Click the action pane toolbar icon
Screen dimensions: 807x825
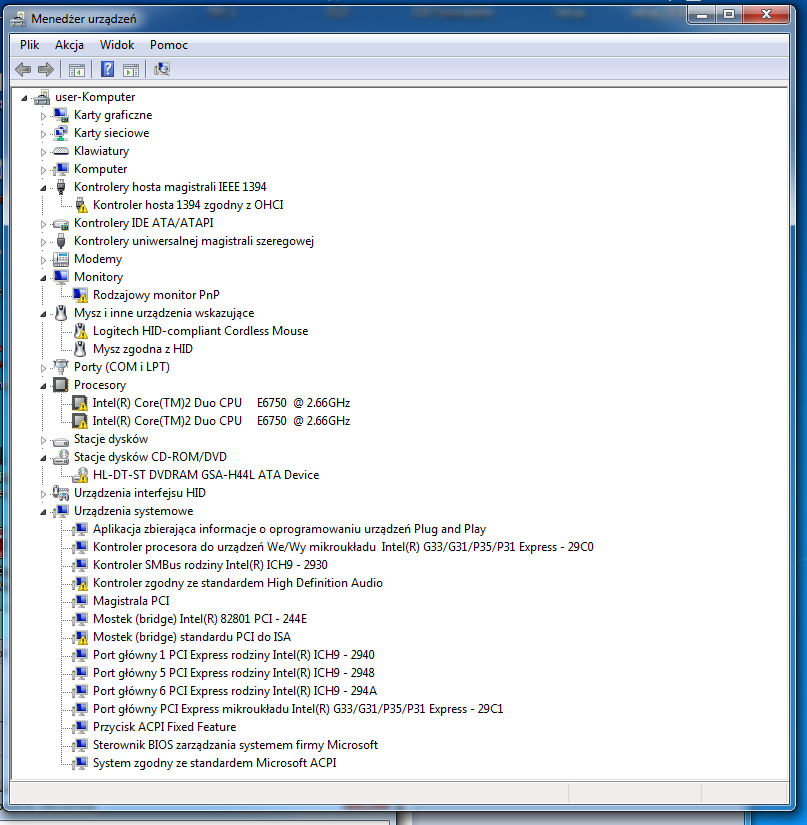tap(130, 69)
